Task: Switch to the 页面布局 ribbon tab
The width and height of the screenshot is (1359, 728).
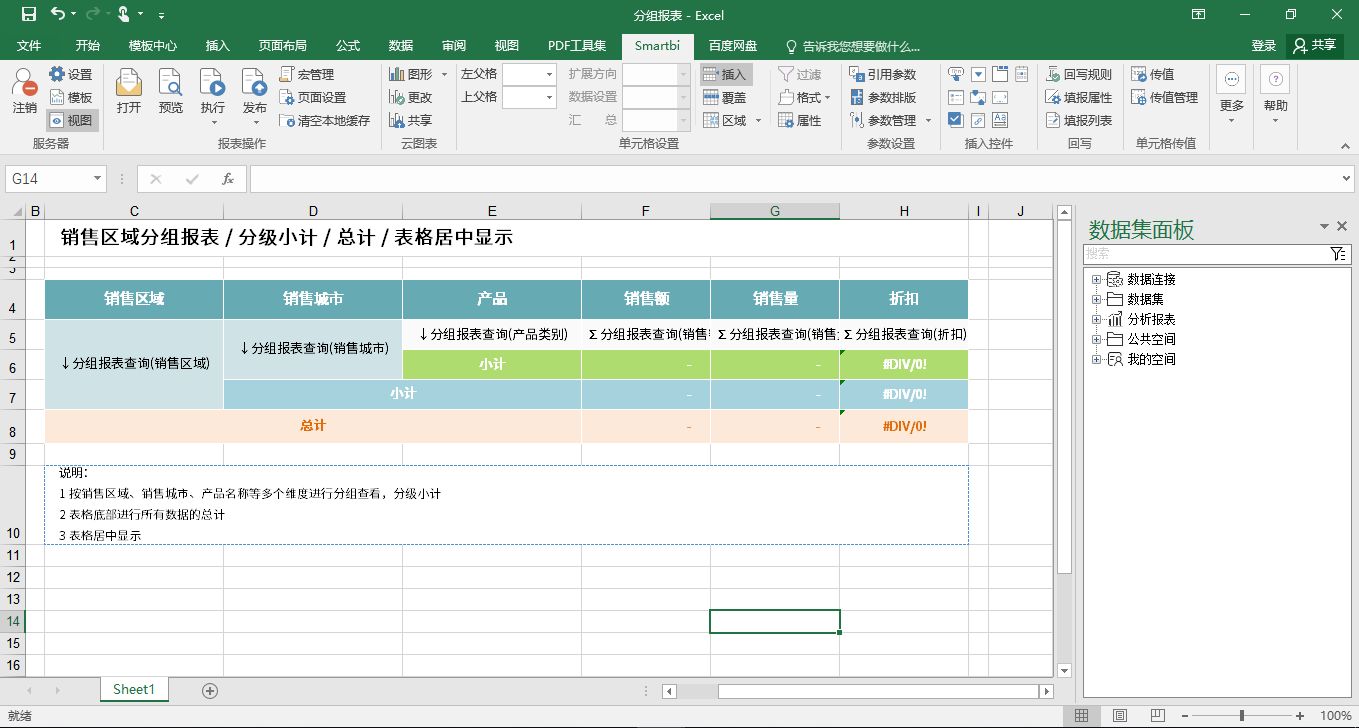Action: tap(282, 46)
